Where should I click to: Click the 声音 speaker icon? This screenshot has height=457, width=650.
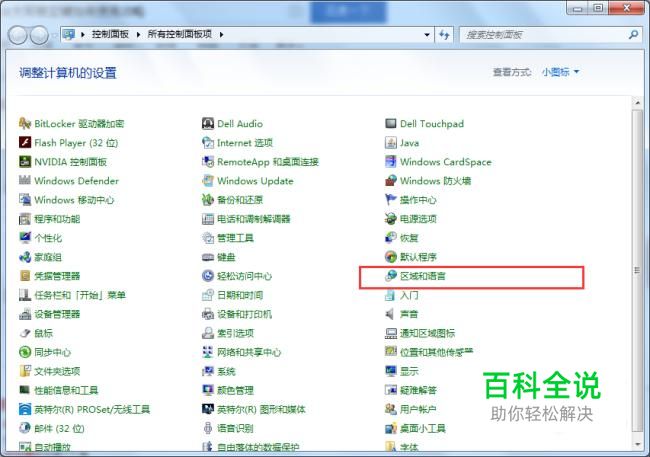(390, 314)
